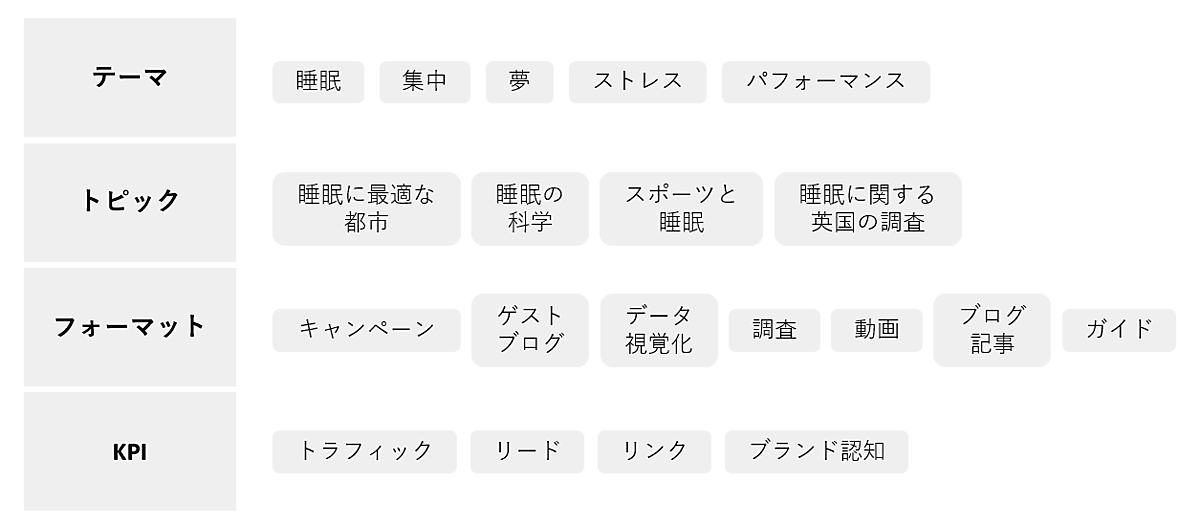Select the ブランド認知 KPI tag
The height and width of the screenshot is (526, 1200).
click(816, 451)
